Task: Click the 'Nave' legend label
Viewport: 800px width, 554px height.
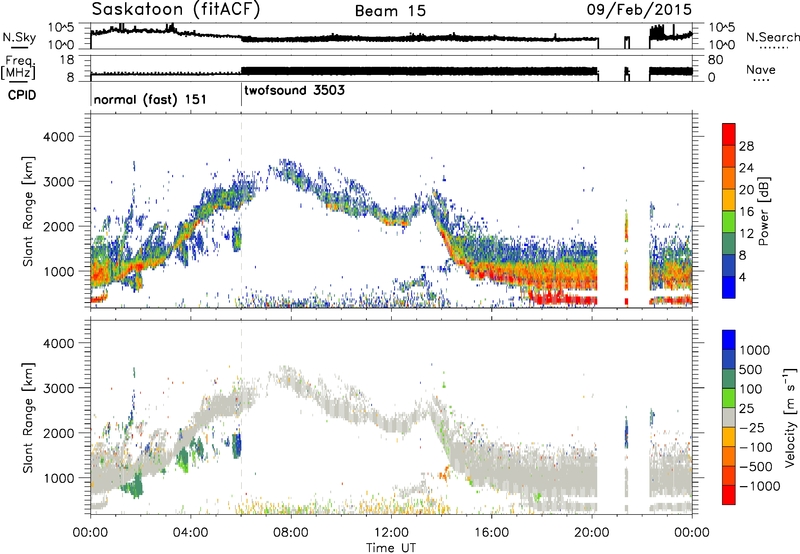Action: point(760,70)
